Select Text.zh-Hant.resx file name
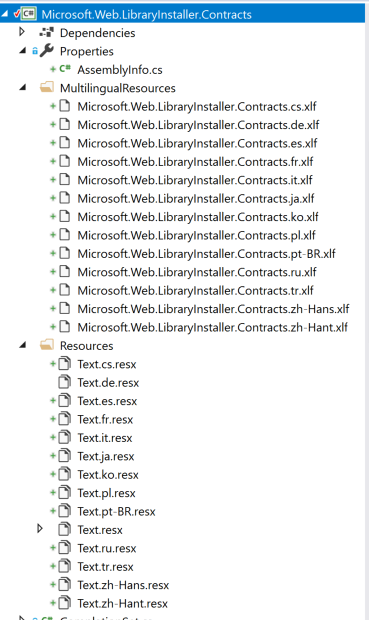The width and height of the screenshot is (369, 620). point(123,603)
